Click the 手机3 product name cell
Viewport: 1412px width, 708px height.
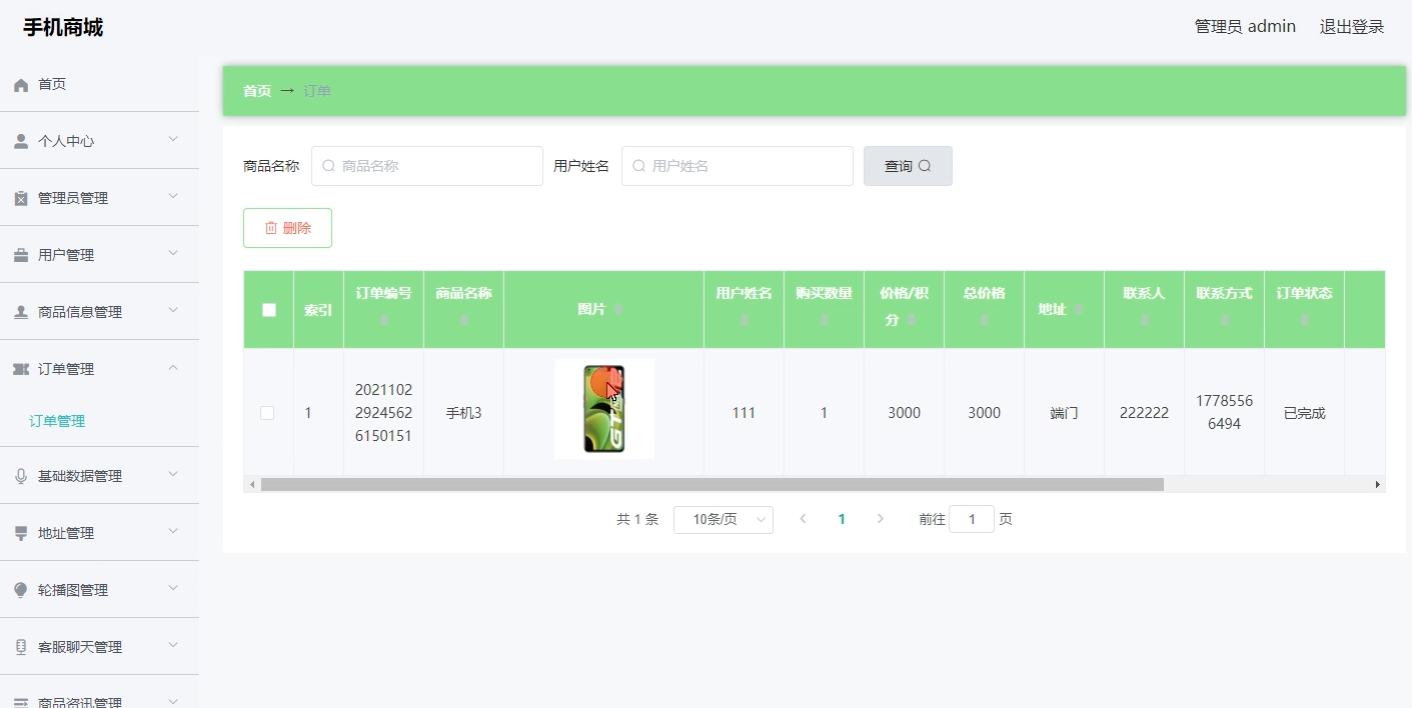(x=464, y=413)
